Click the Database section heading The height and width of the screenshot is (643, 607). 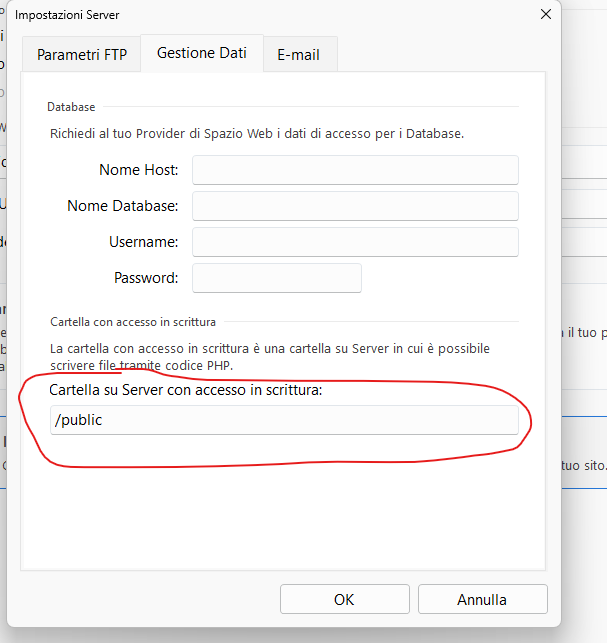click(x=72, y=107)
